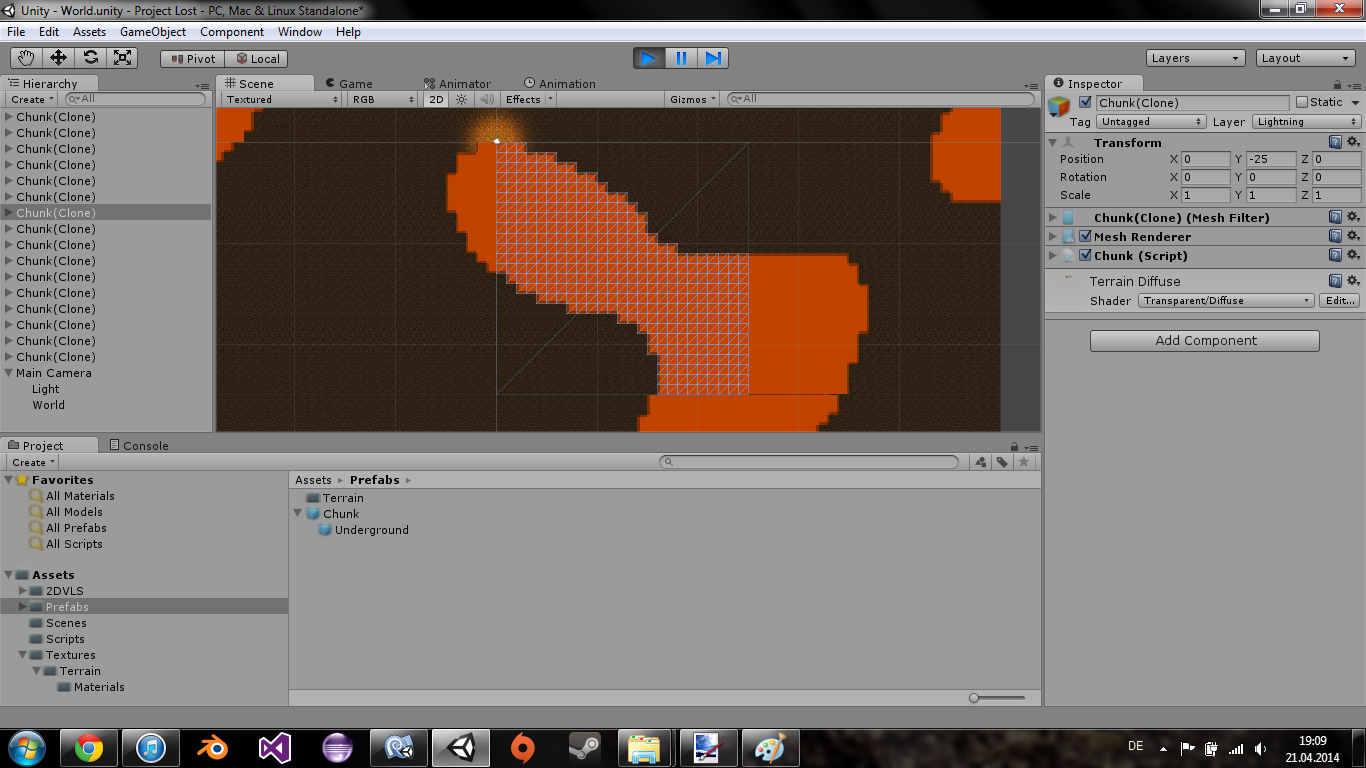Open the Tag dropdown
The width and height of the screenshot is (1366, 768).
(1151, 122)
